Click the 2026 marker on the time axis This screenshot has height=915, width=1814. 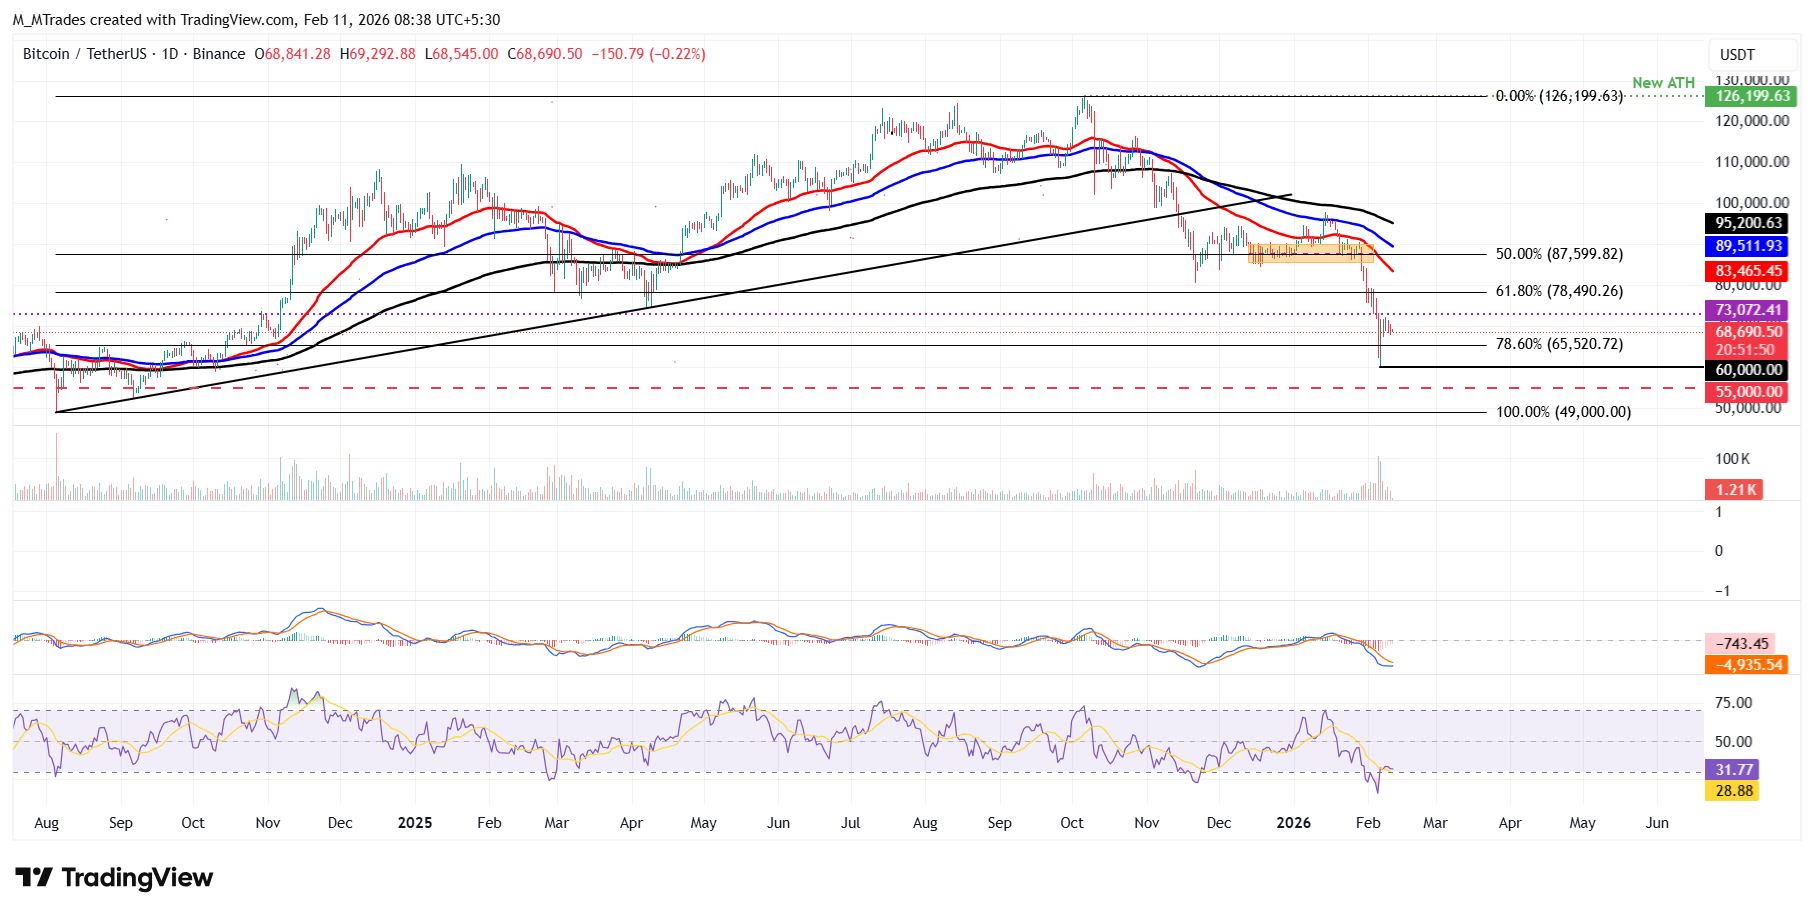click(1293, 823)
